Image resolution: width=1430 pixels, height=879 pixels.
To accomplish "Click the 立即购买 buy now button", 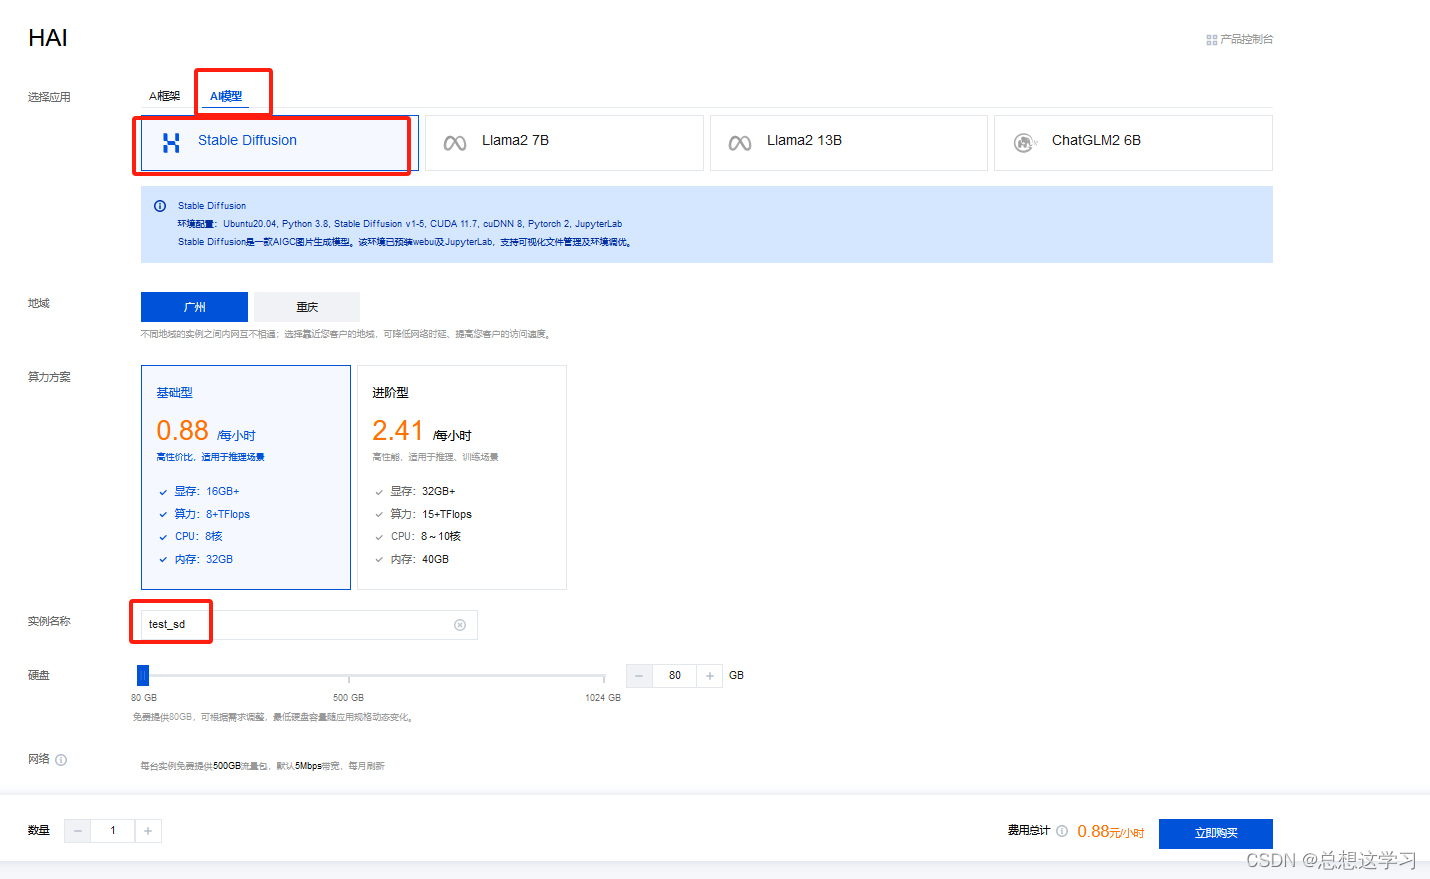I will pyautogui.click(x=1216, y=833).
